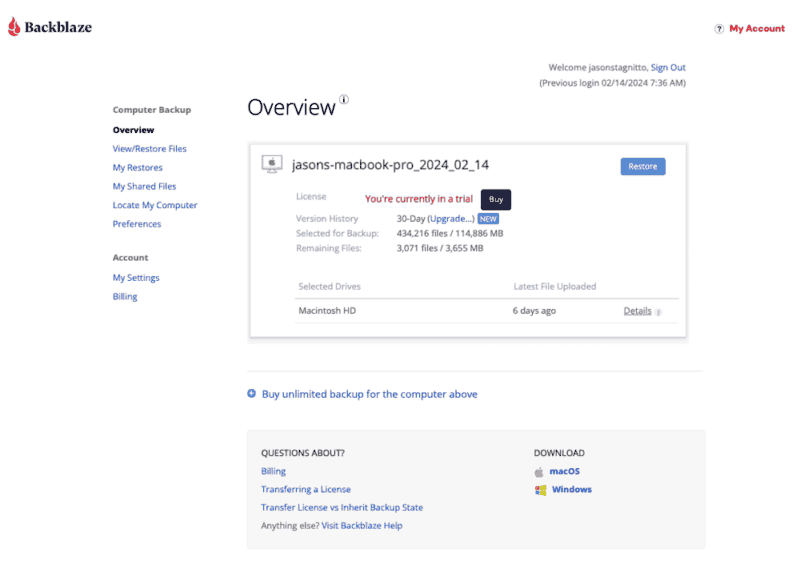Visit Backblaze Help link

362,525
